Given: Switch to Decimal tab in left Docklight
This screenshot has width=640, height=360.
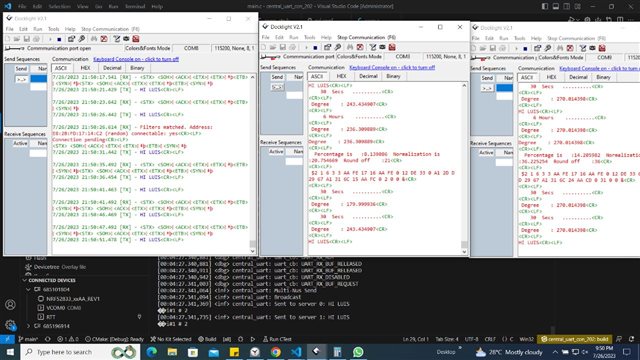Looking at the screenshot, I should (x=112, y=68).
